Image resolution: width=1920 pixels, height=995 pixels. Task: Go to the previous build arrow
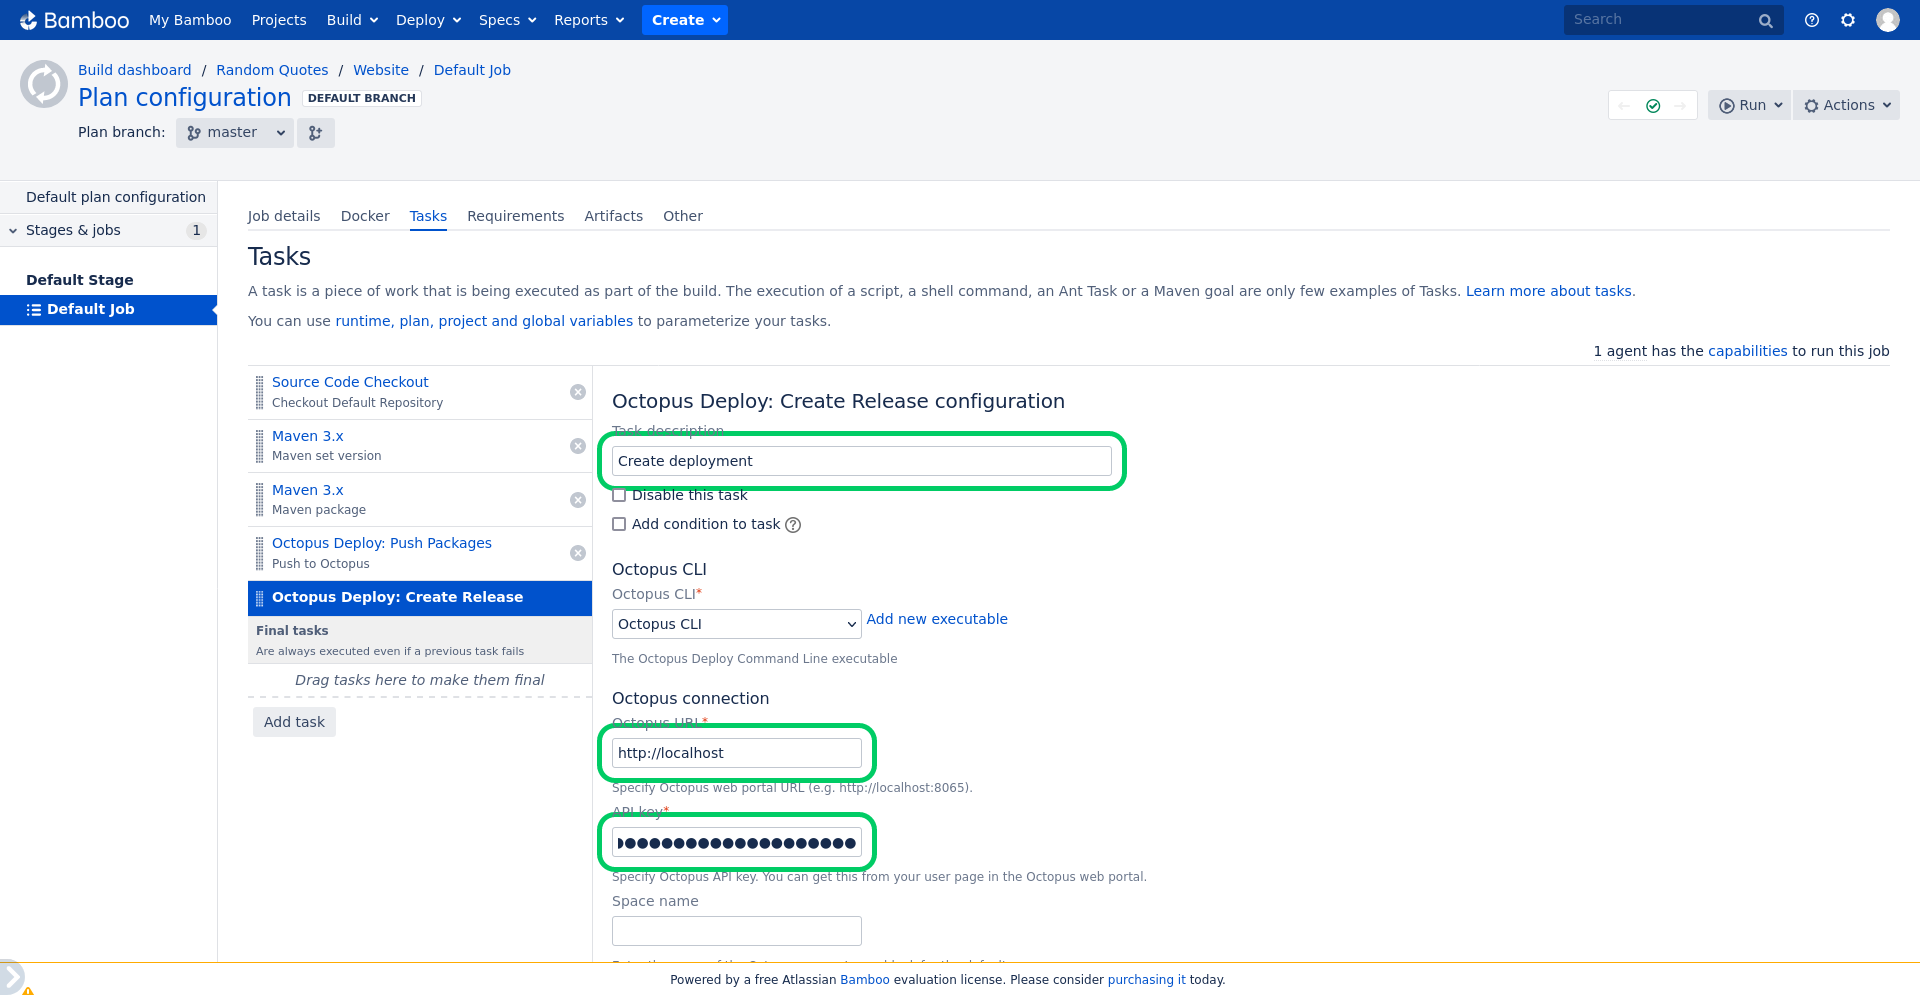[1624, 105]
